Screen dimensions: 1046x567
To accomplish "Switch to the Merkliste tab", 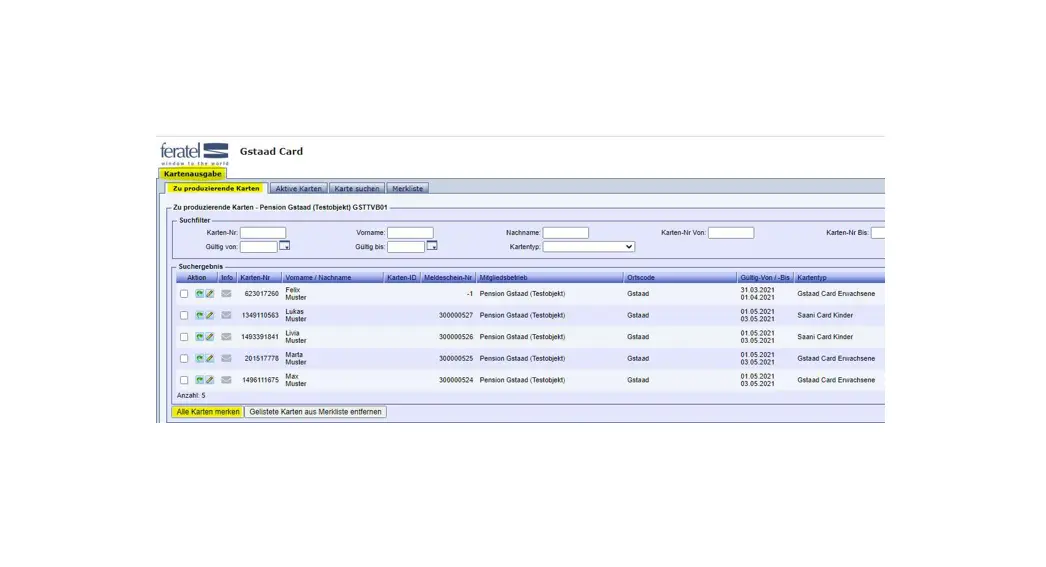I will coord(408,189).
